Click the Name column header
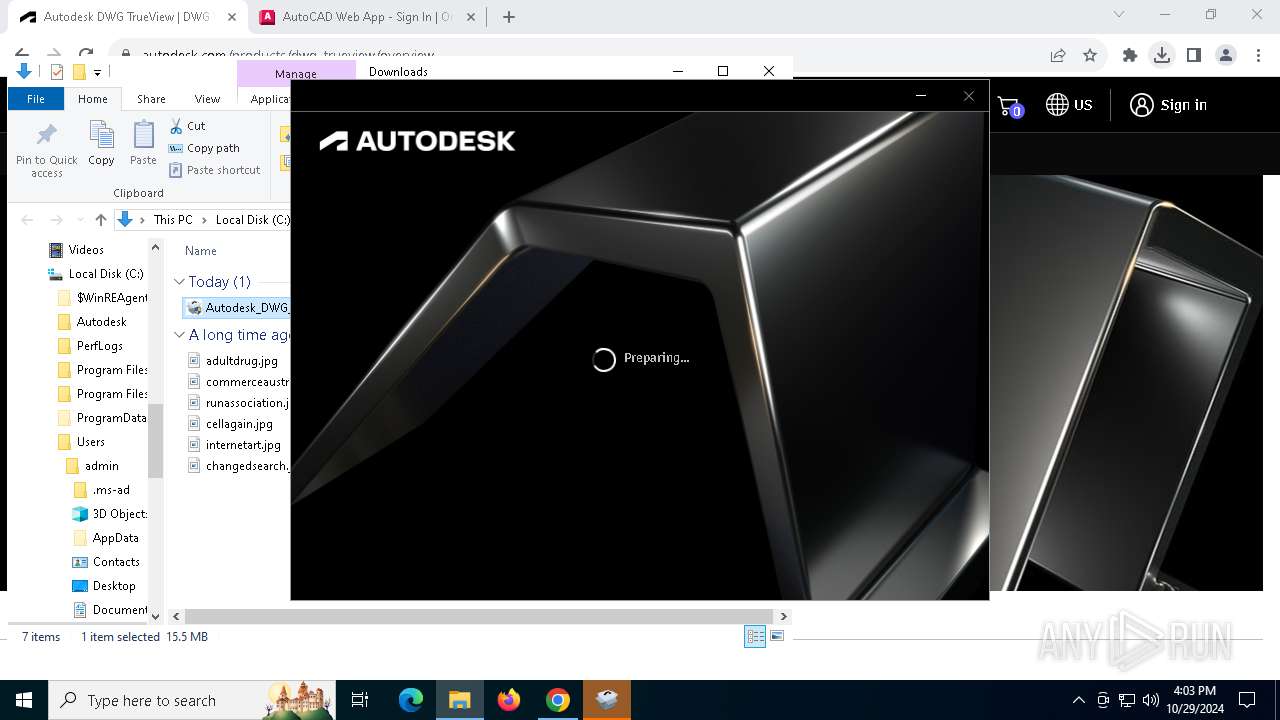Screen dimensions: 1280x720 (200, 251)
